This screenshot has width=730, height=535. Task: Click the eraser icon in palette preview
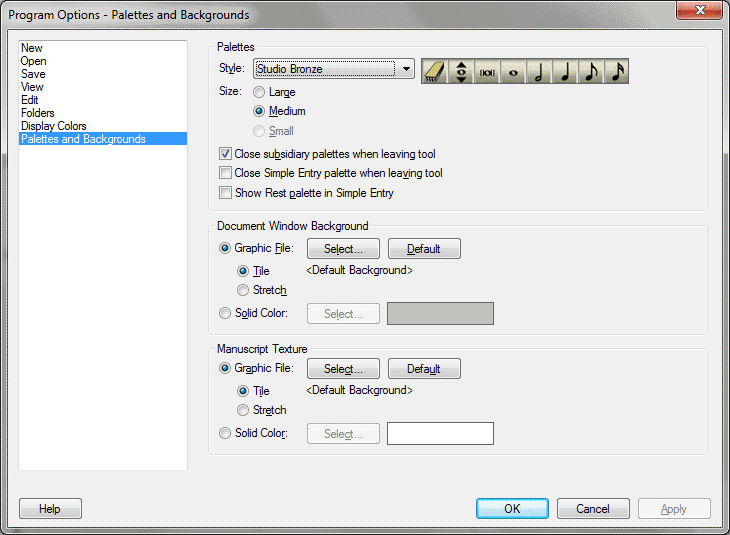coord(434,71)
